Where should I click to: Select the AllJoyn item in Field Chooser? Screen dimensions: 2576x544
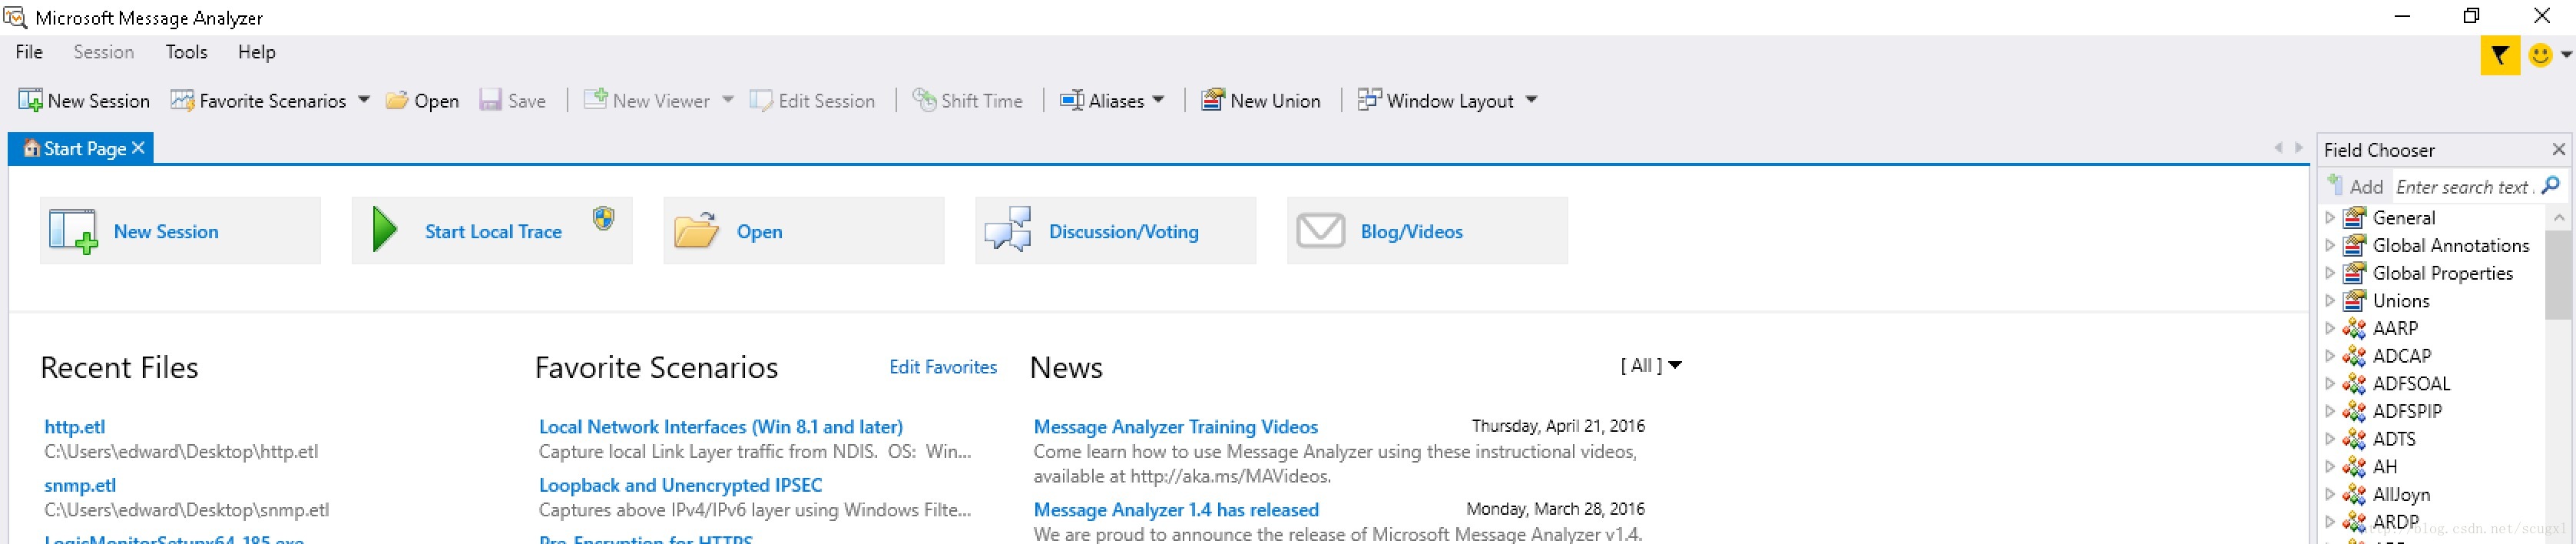[x=2400, y=494]
